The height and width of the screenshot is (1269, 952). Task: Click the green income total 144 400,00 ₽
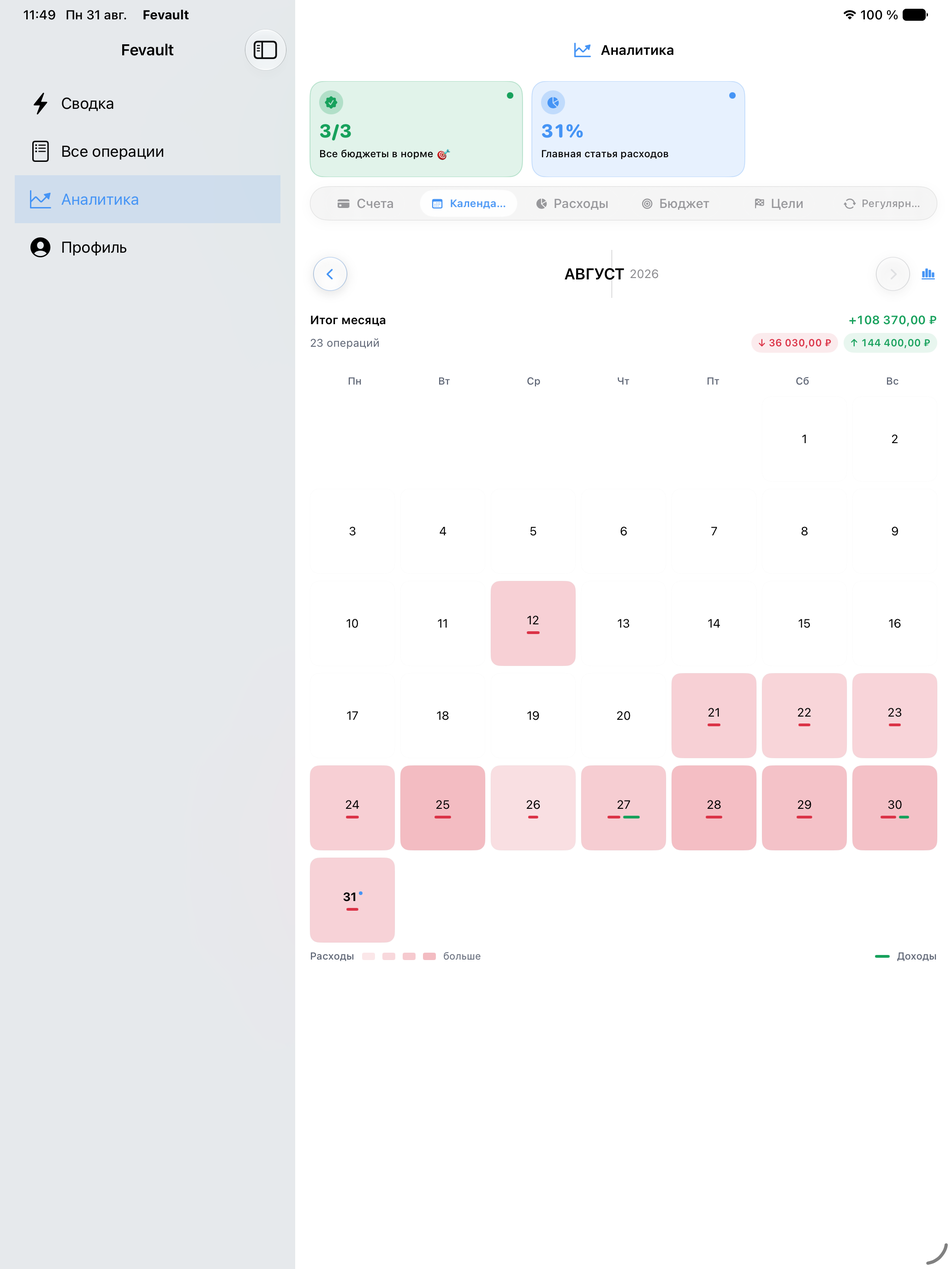pyautogui.click(x=890, y=343)
